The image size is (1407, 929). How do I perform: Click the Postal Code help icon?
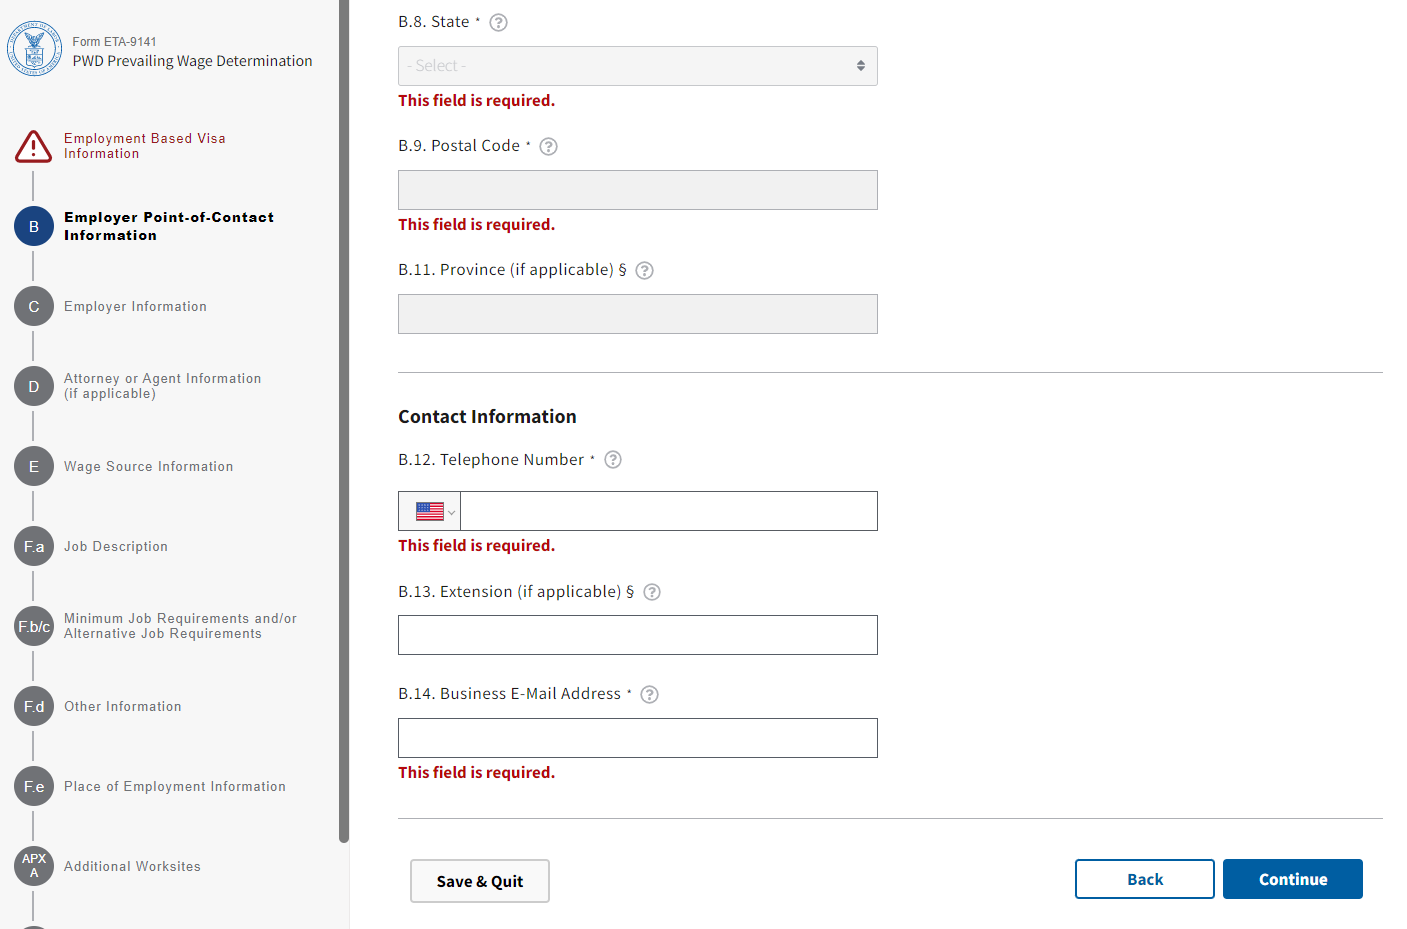point(548,147)
